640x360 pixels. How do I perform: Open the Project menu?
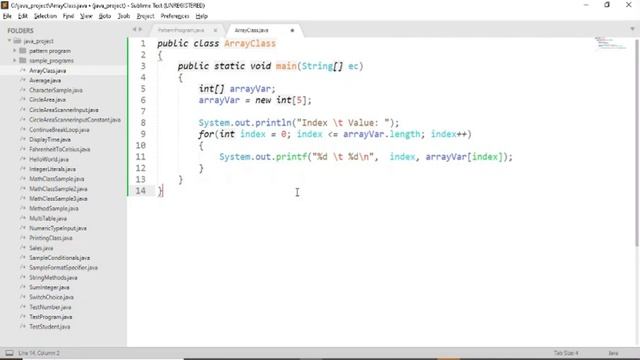click(x=145, y=16)
